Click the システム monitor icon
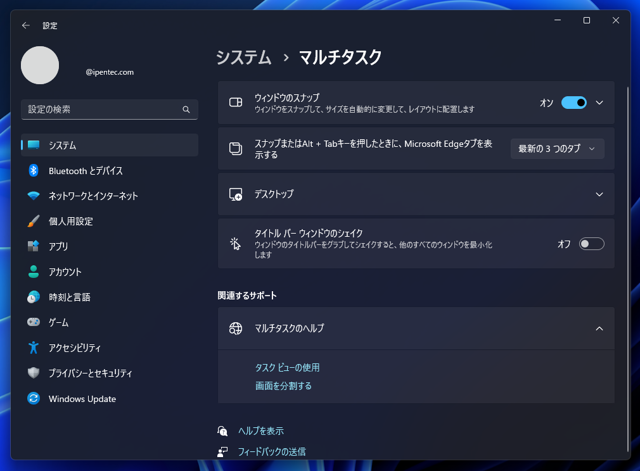Viewport: 640px width, 471px height. pos(33,145)
